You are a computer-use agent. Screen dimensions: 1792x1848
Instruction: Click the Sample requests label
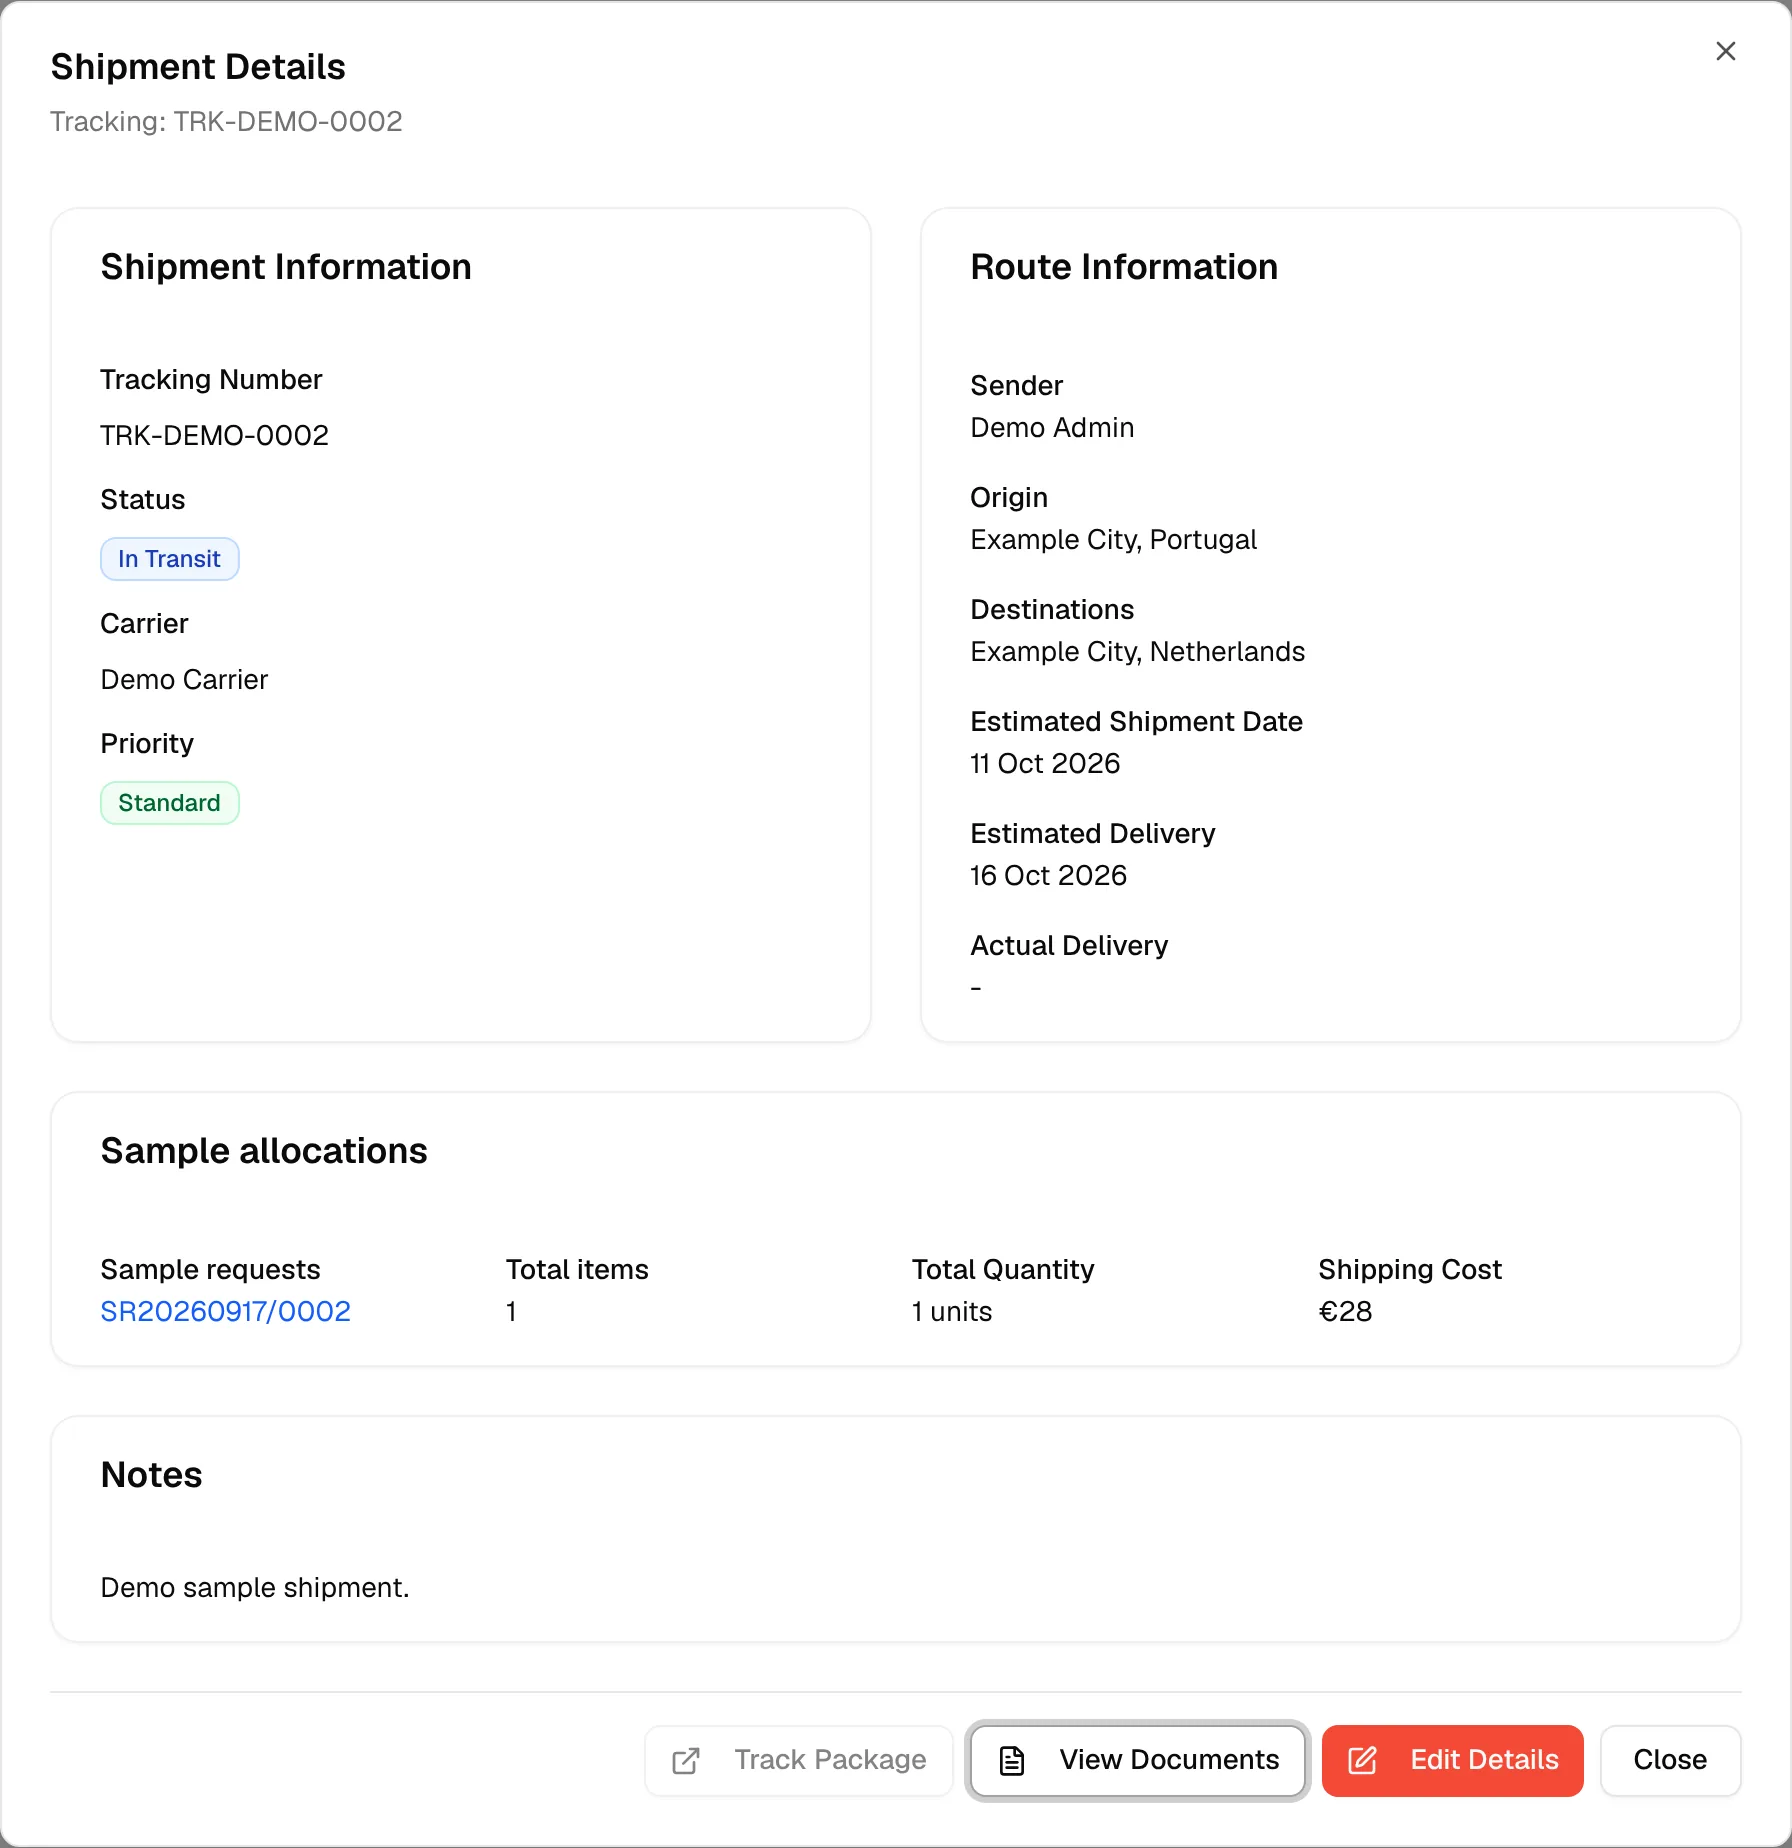point(211,1269)
